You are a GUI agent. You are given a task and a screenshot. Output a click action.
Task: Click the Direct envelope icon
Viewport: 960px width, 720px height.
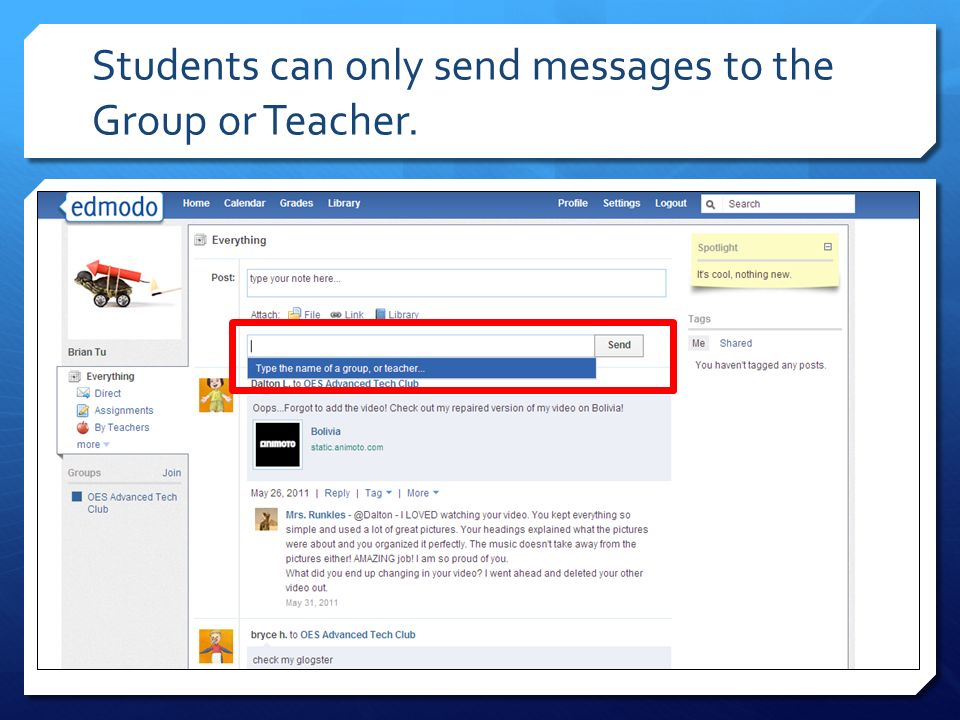click(83, 393)
